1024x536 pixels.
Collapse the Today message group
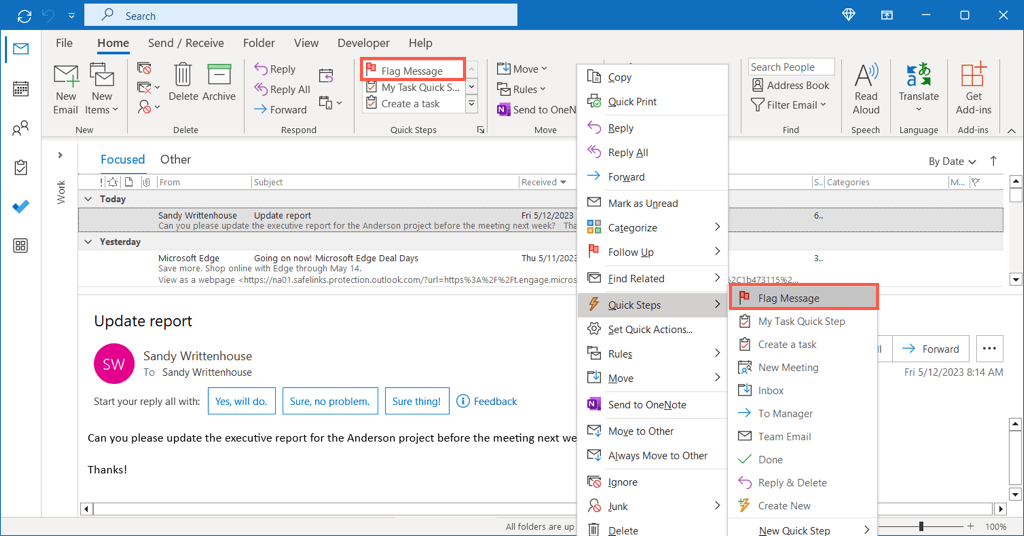(88, 199)
